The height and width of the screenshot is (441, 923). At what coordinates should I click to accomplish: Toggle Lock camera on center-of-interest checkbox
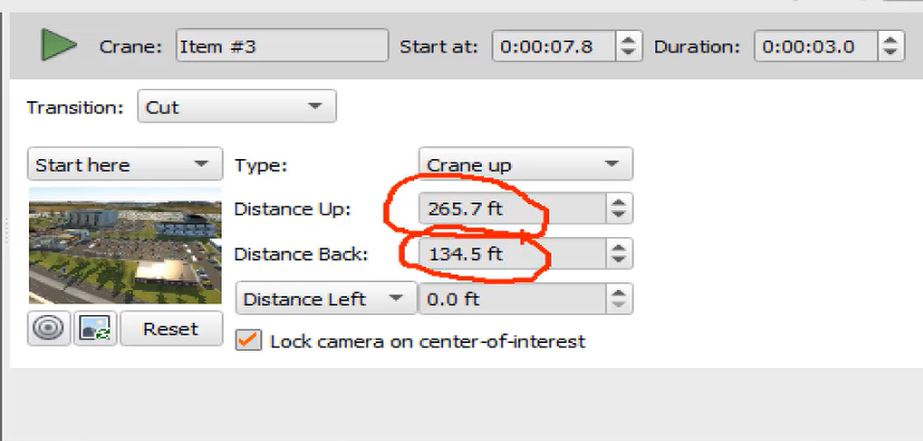(x=248, y=341)
